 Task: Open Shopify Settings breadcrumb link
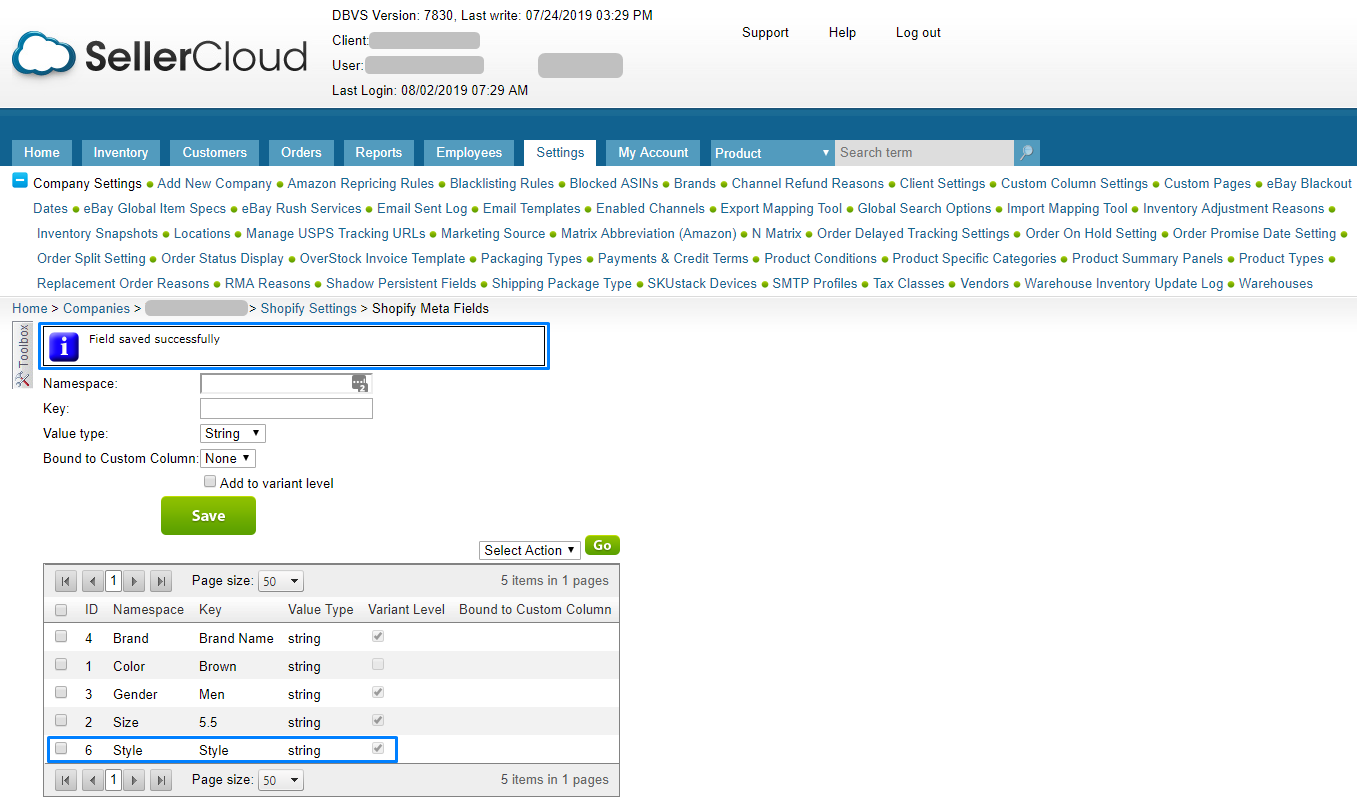308,308
